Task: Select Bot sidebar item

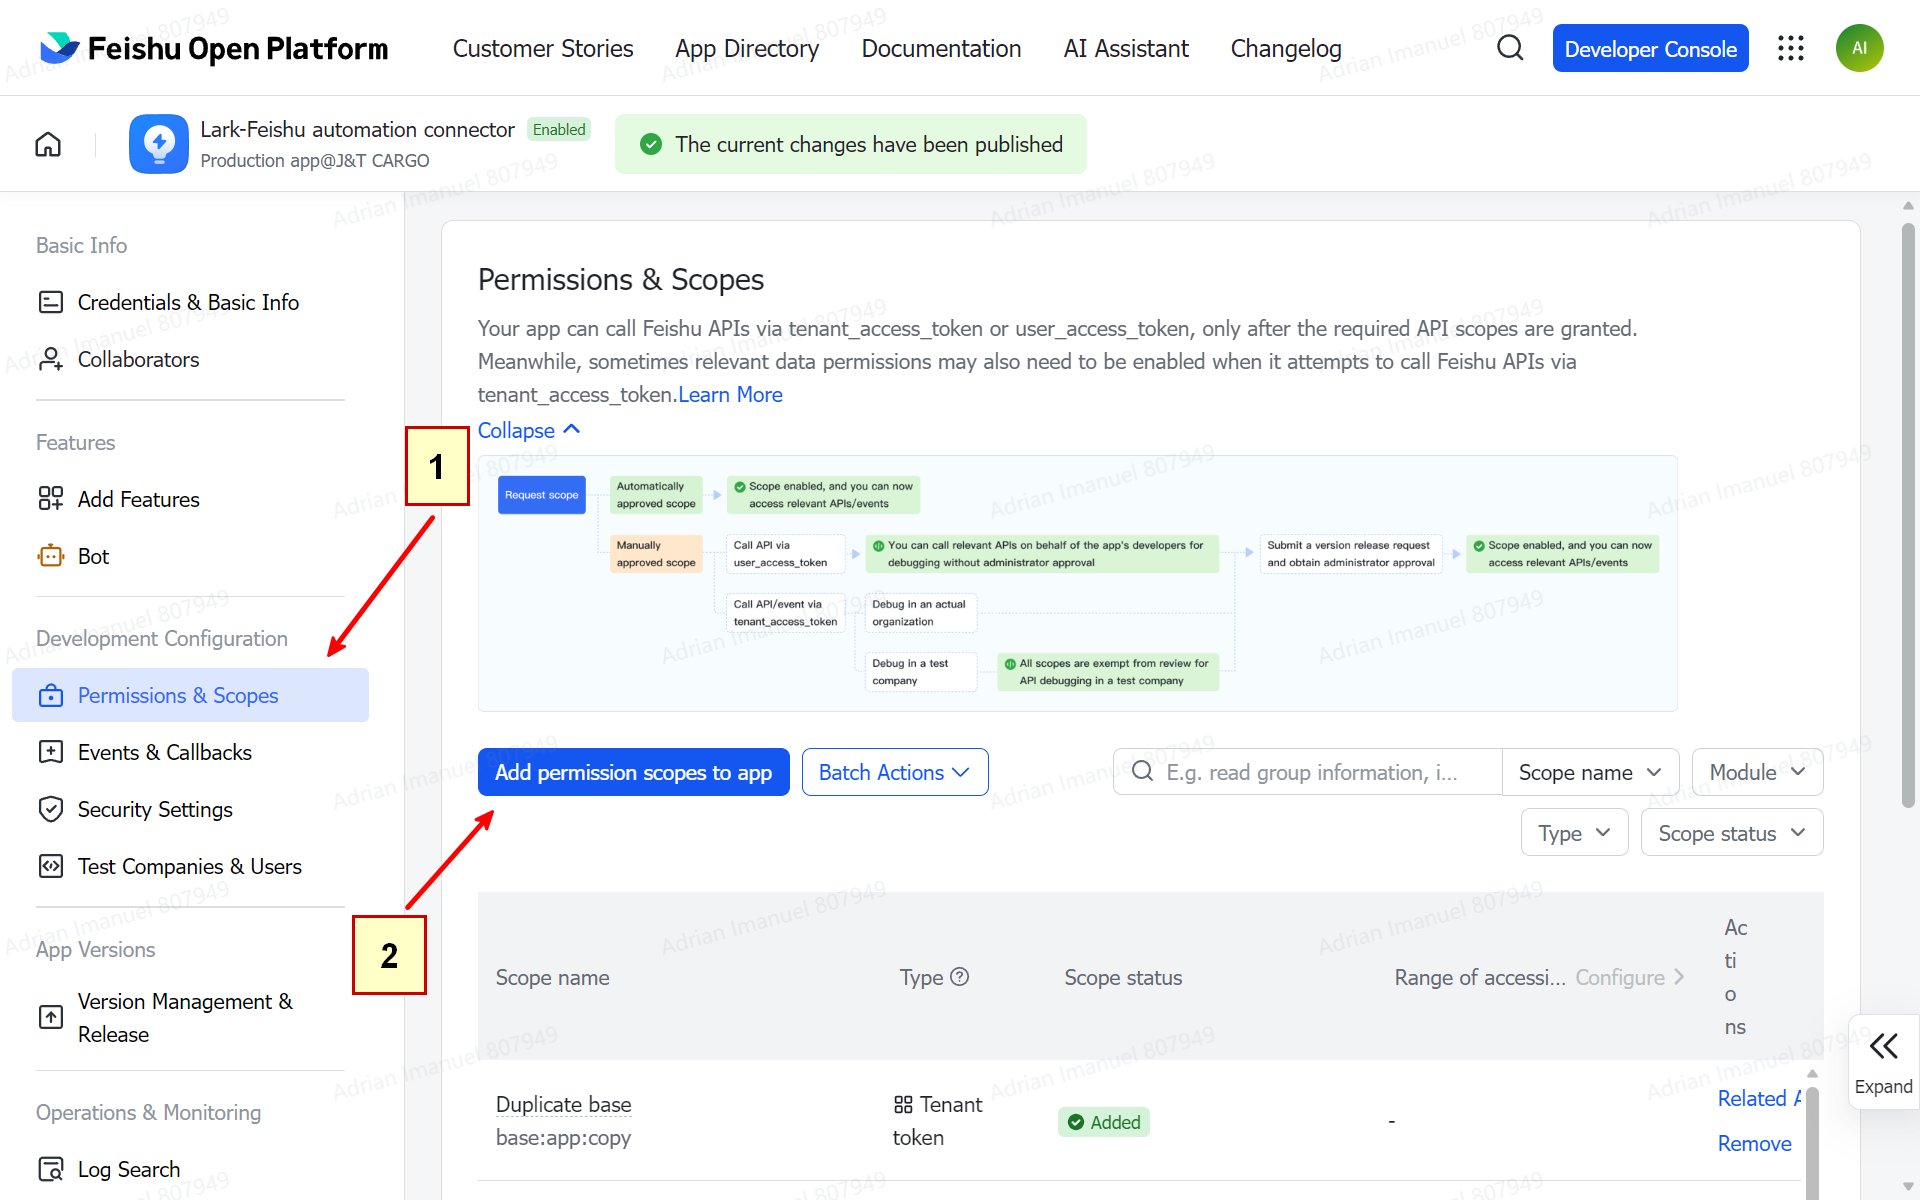Action: 190,556
